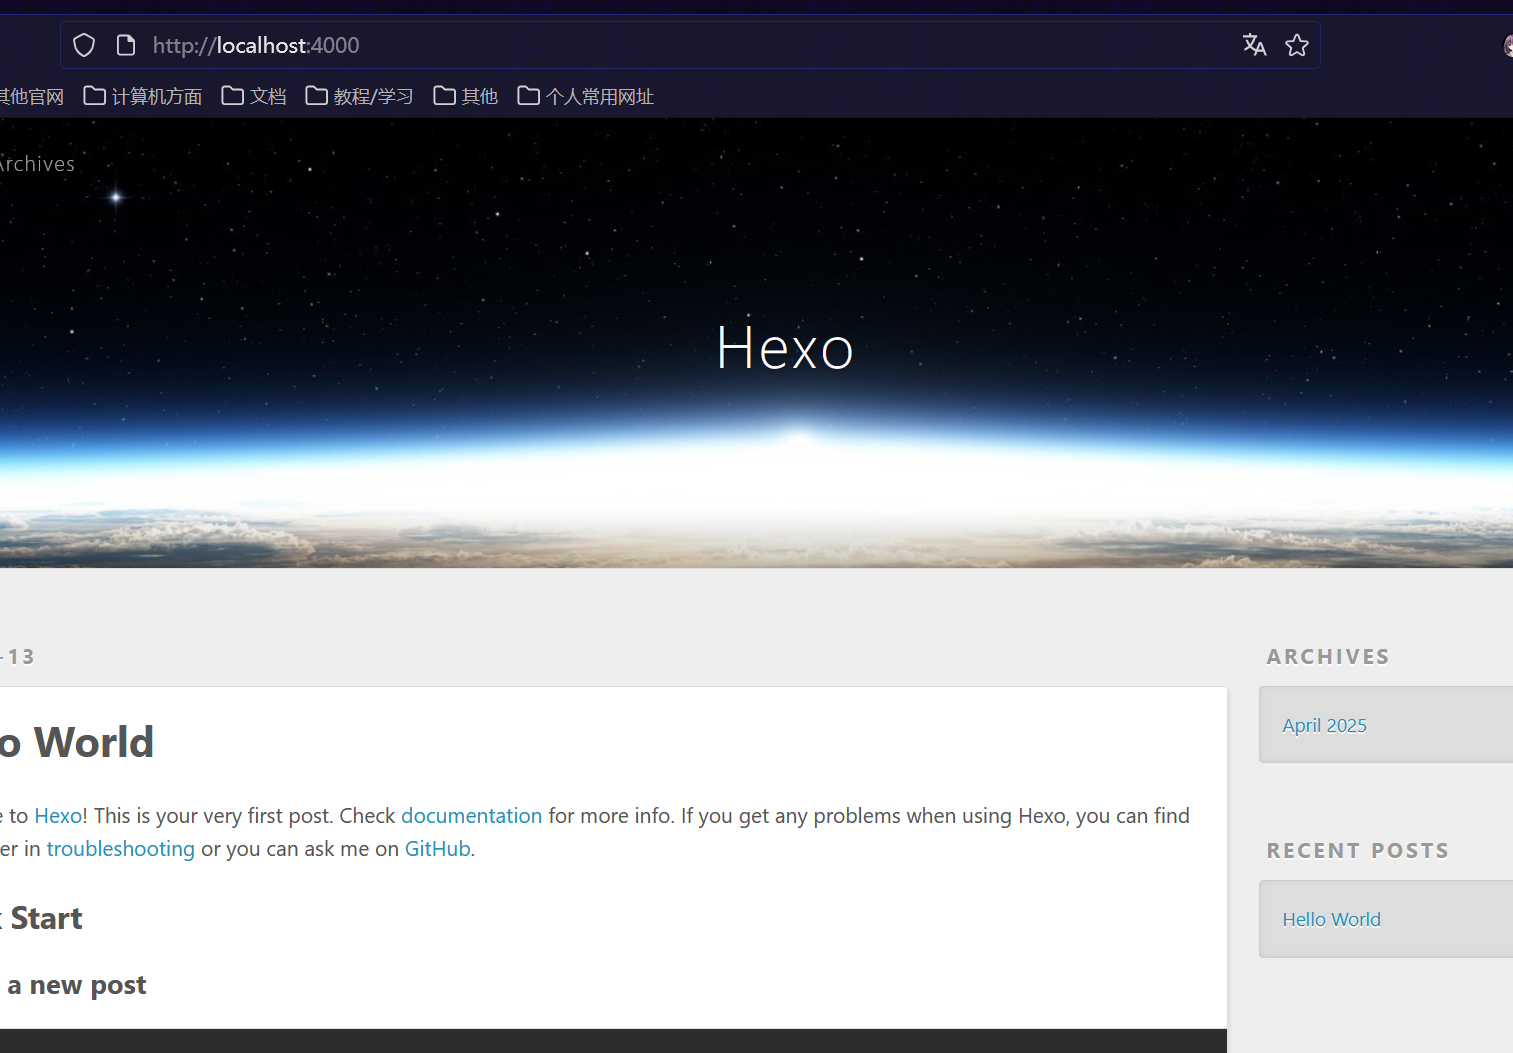Bookmark this page with the star icon
The height and width of the screenshot is (1053, 1513).
coord(1297,45)
